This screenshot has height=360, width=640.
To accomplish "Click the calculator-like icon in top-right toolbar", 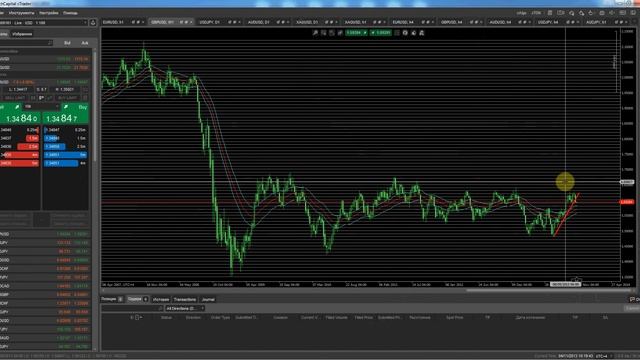I will (x=550, y=13).
